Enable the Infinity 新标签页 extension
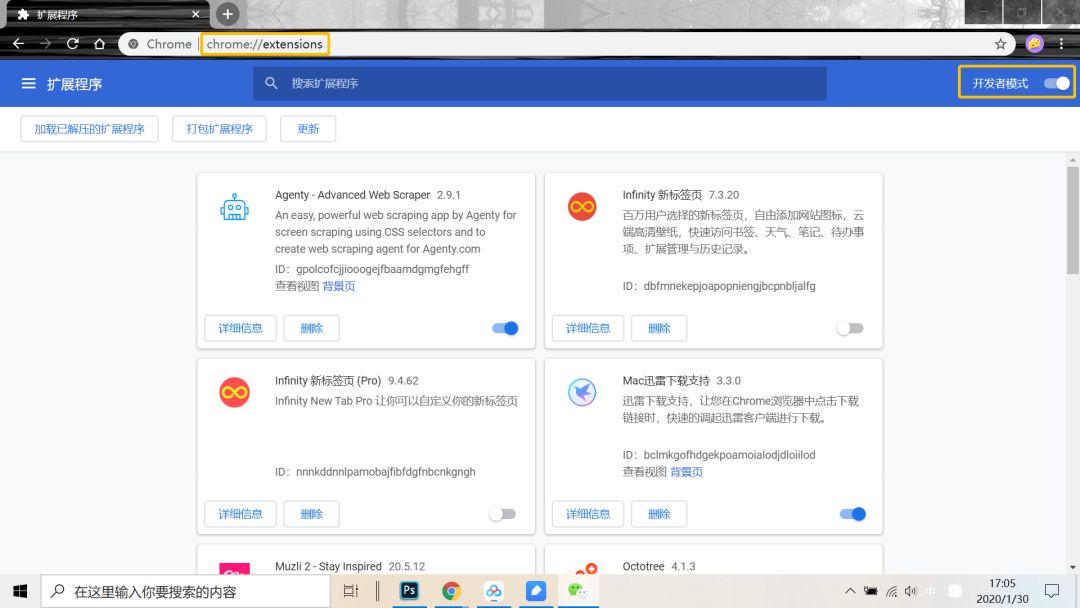Viewport: 1080px width, 608px height. pyautogui.click(x=850, y=327)
